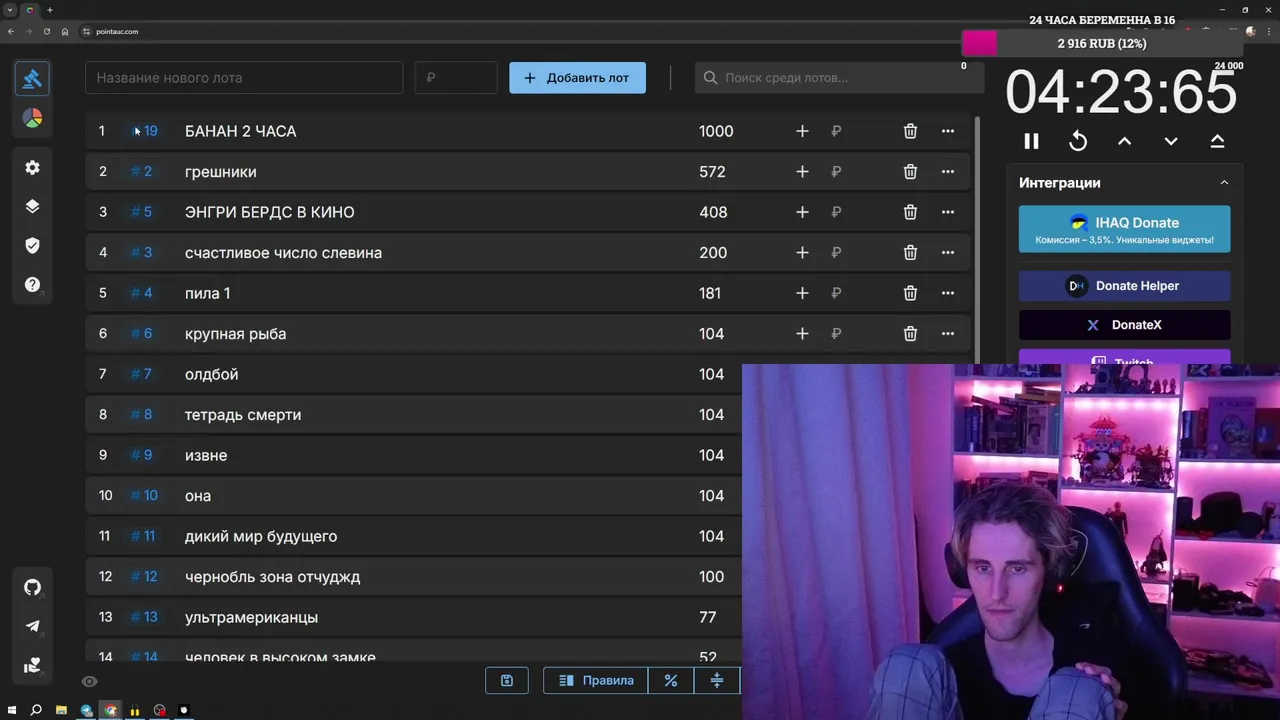
Task: Open the pie chart wheel sidebar icon
Action: [32, 118]
